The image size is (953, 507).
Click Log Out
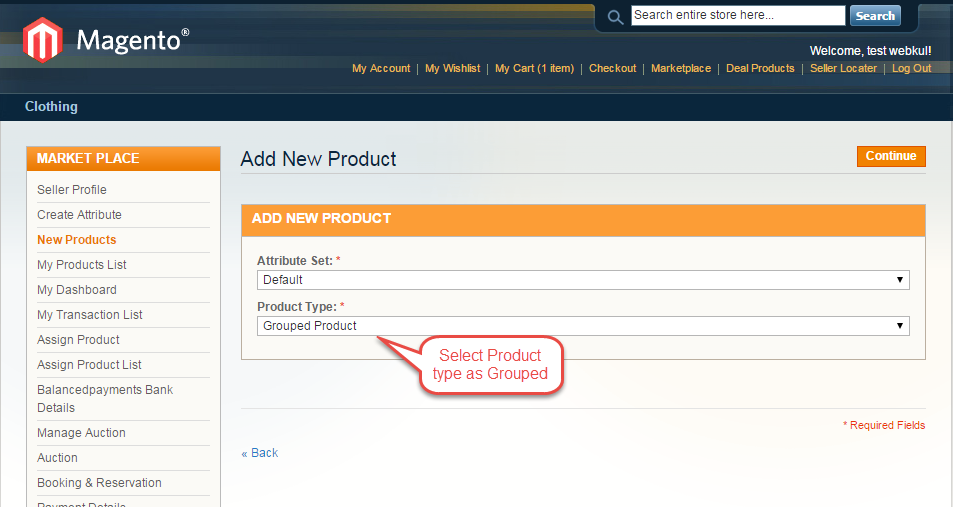pyautogui.click(x=911, y=68)
